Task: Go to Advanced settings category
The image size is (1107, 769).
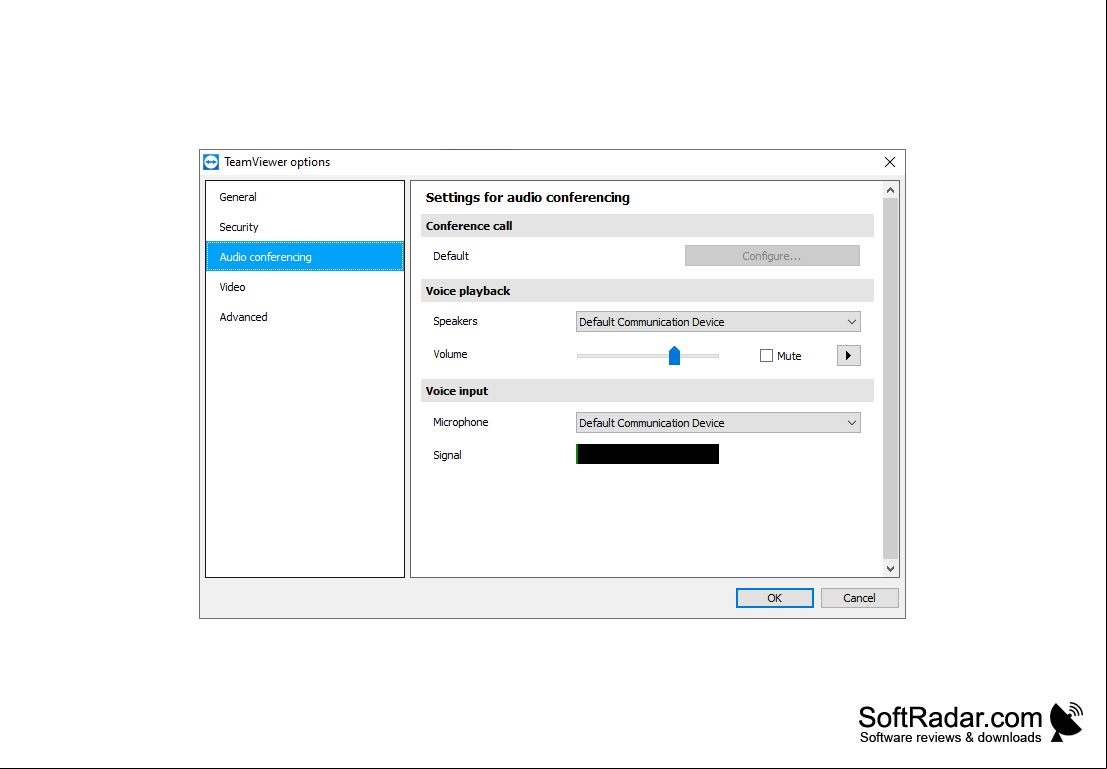Action: (x=305, y=317)
